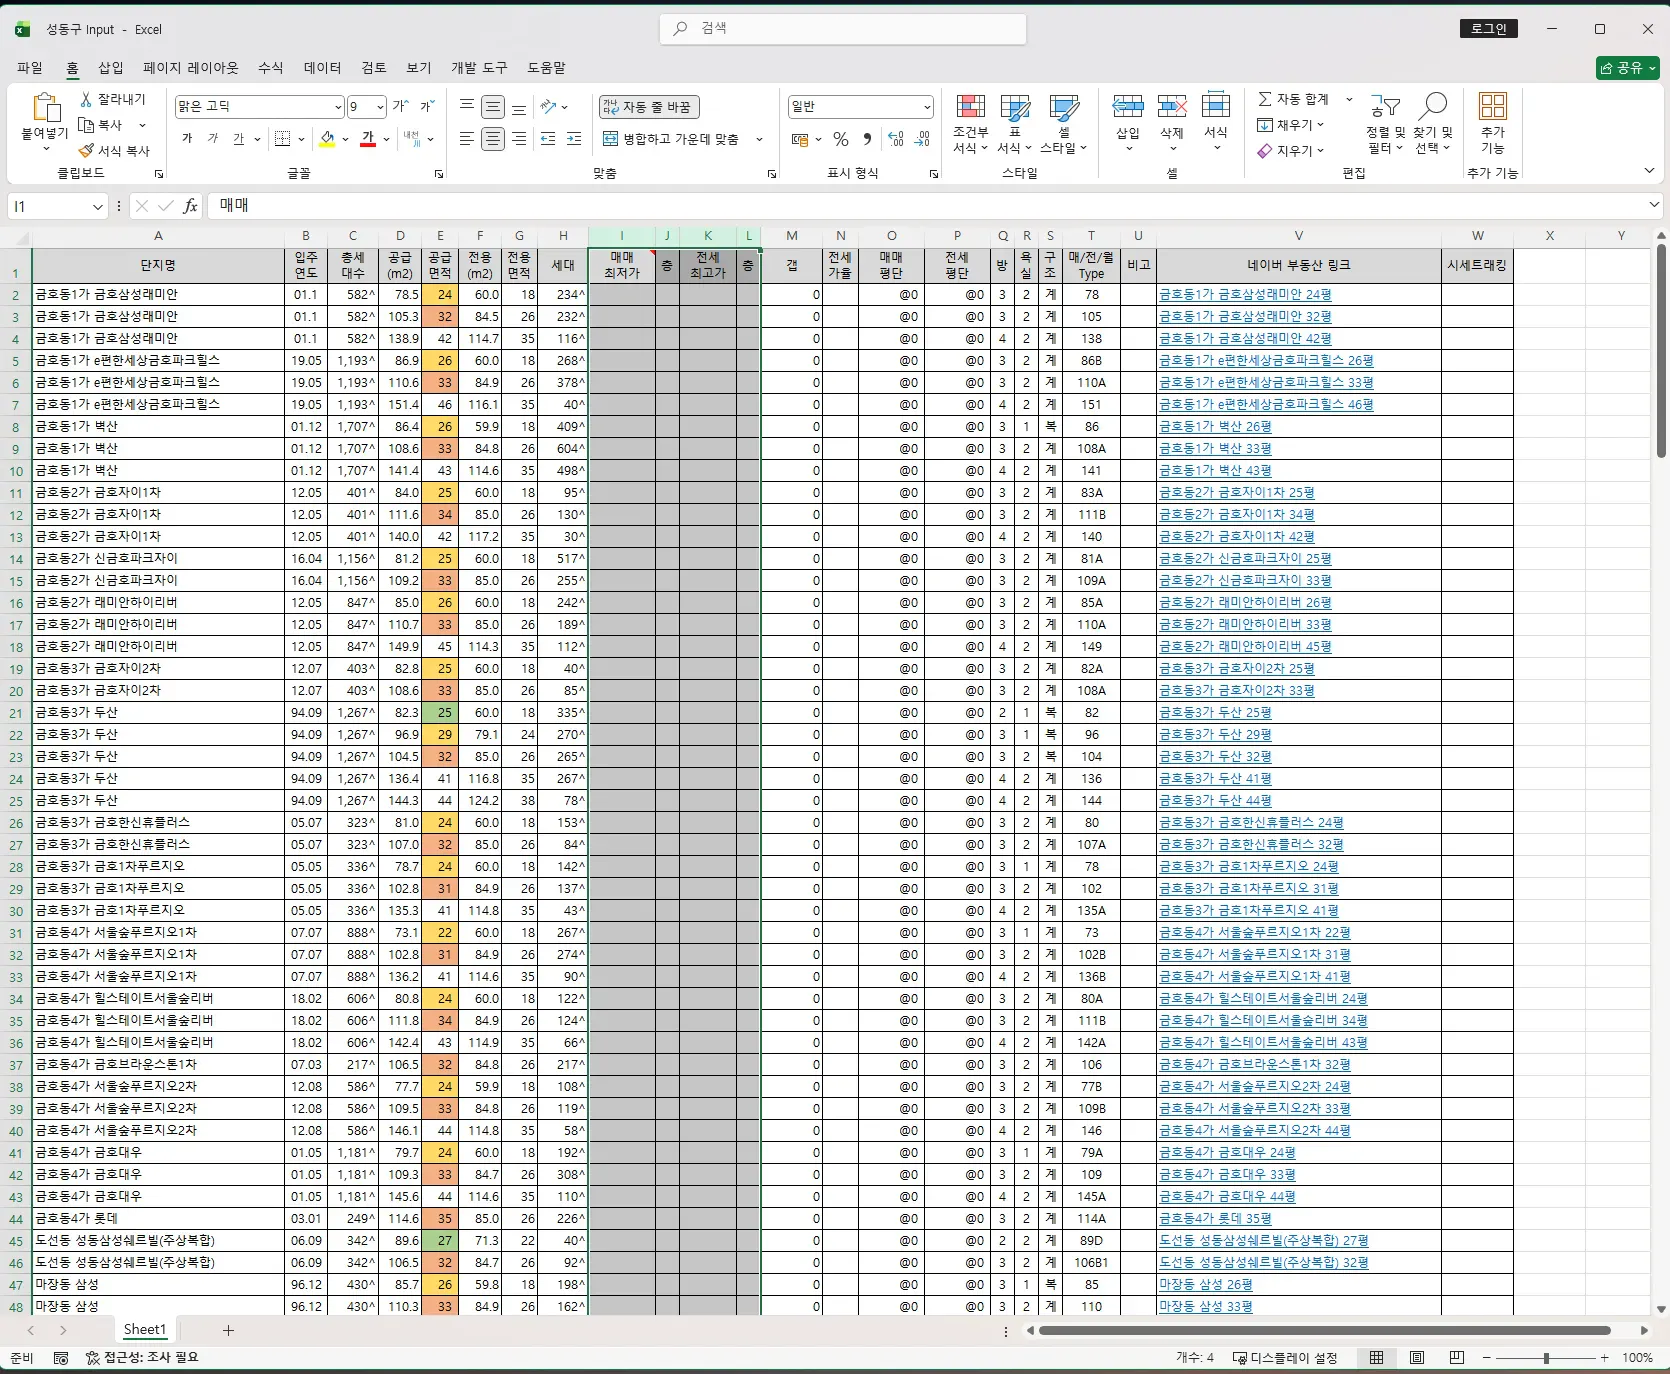Switch to the 개발 도구 tab

tap(479, 68)
